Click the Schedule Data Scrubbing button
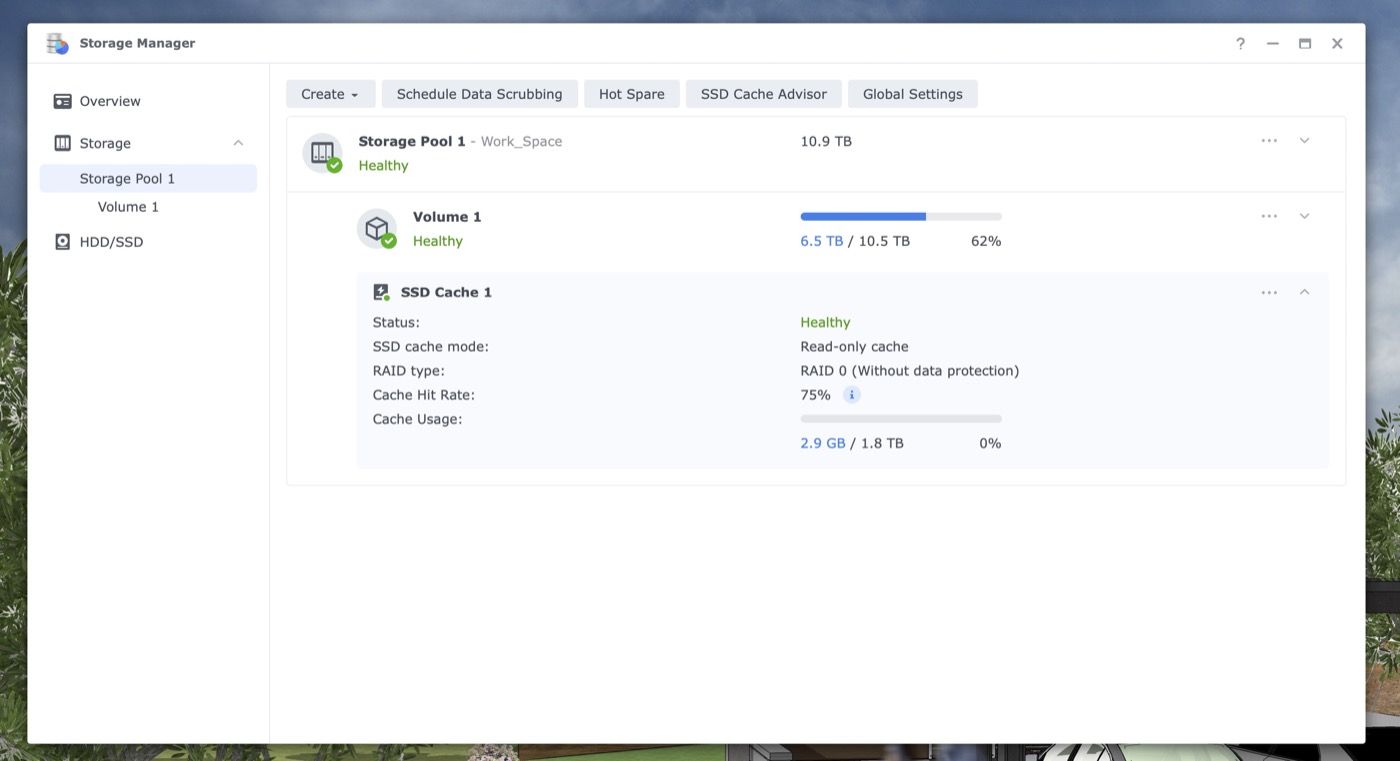Image resolution: width=1400 pixels, height=761 pixels. point(479,94)
